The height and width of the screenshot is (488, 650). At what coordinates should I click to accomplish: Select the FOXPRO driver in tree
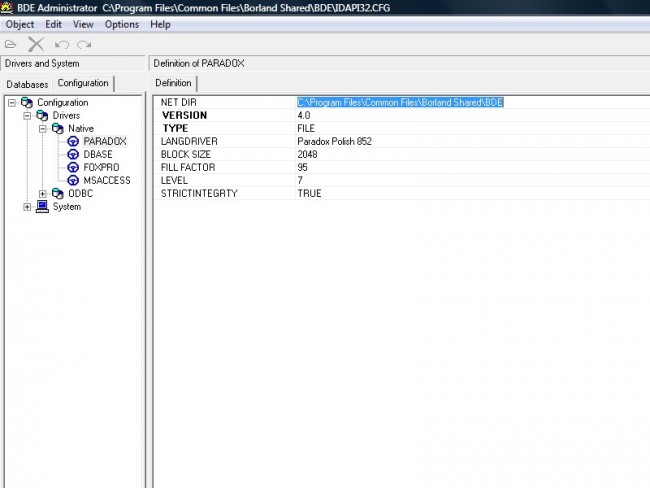[101, 168]
